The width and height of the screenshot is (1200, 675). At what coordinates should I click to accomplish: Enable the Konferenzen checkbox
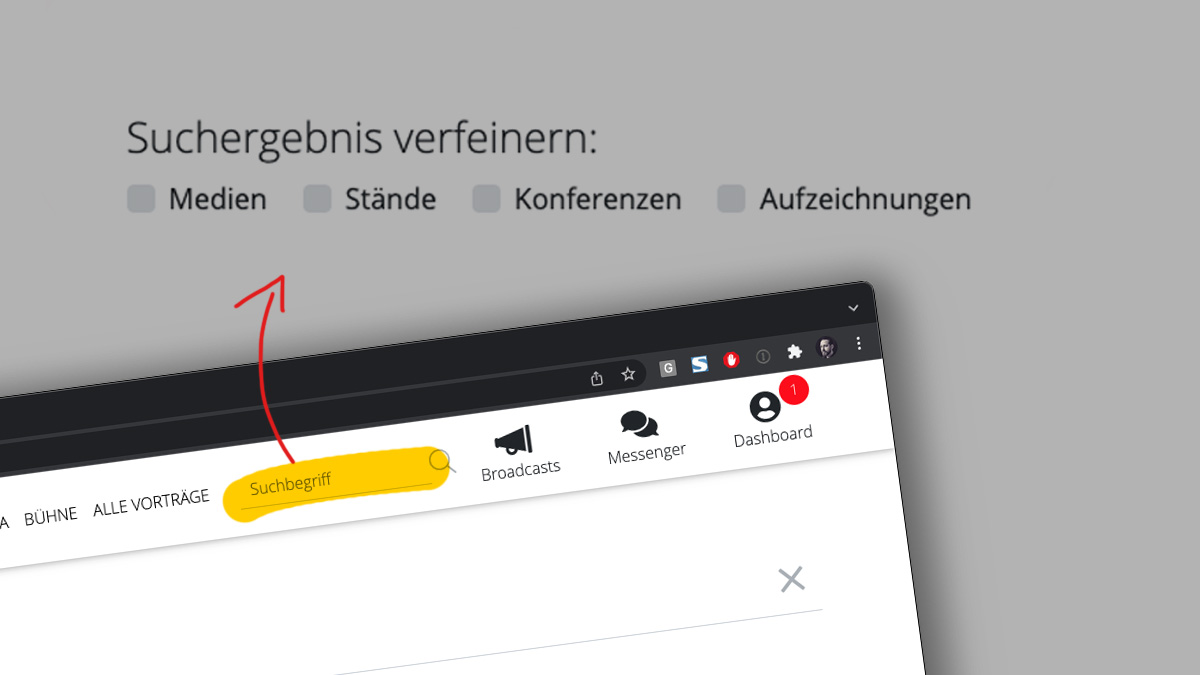pos(486,199)
